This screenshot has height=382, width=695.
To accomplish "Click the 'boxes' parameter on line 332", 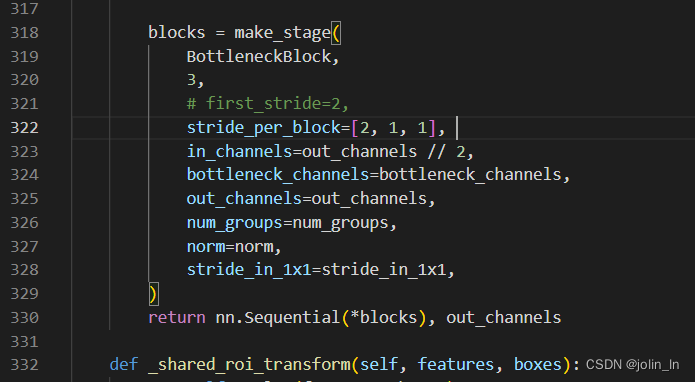I will tap(538, 364).
